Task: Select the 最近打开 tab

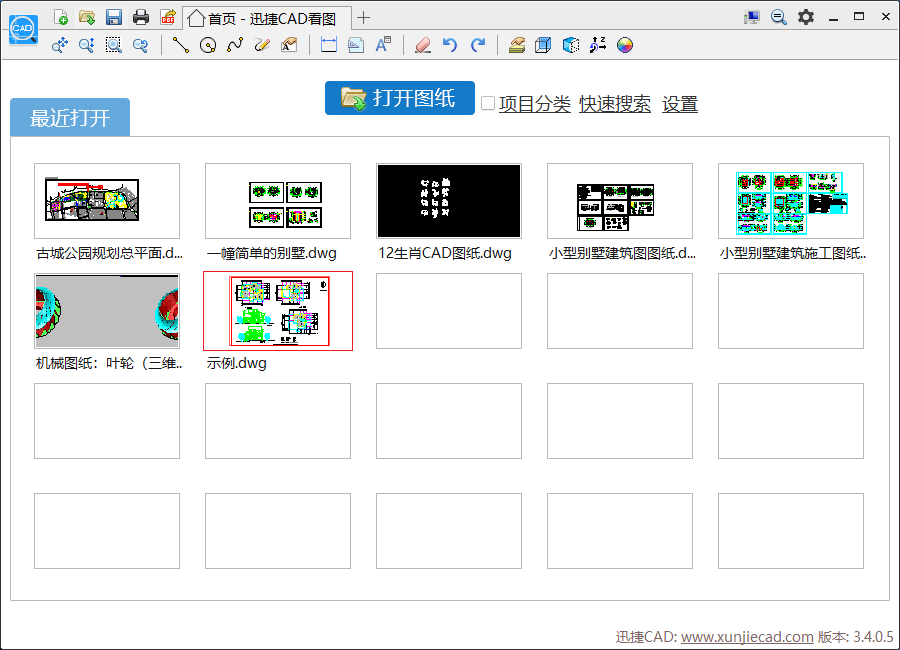Action: coord(70,117)
